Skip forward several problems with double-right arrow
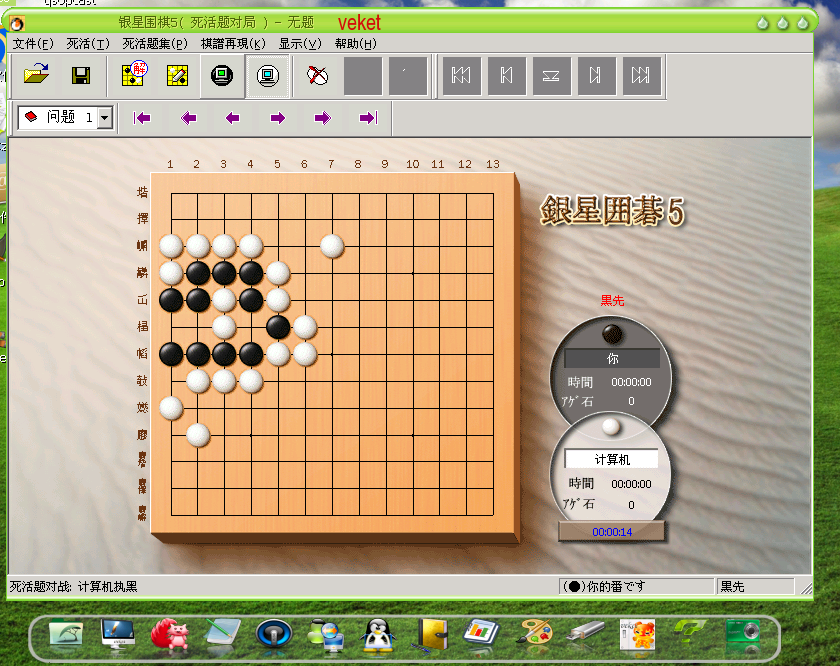 coord(322,118)
